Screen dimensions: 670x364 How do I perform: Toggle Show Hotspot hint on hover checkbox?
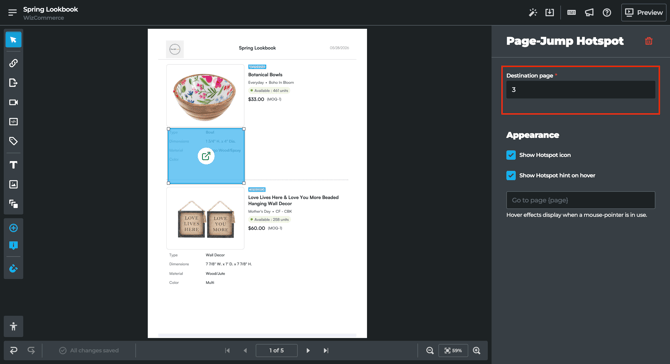coord(511,176)
